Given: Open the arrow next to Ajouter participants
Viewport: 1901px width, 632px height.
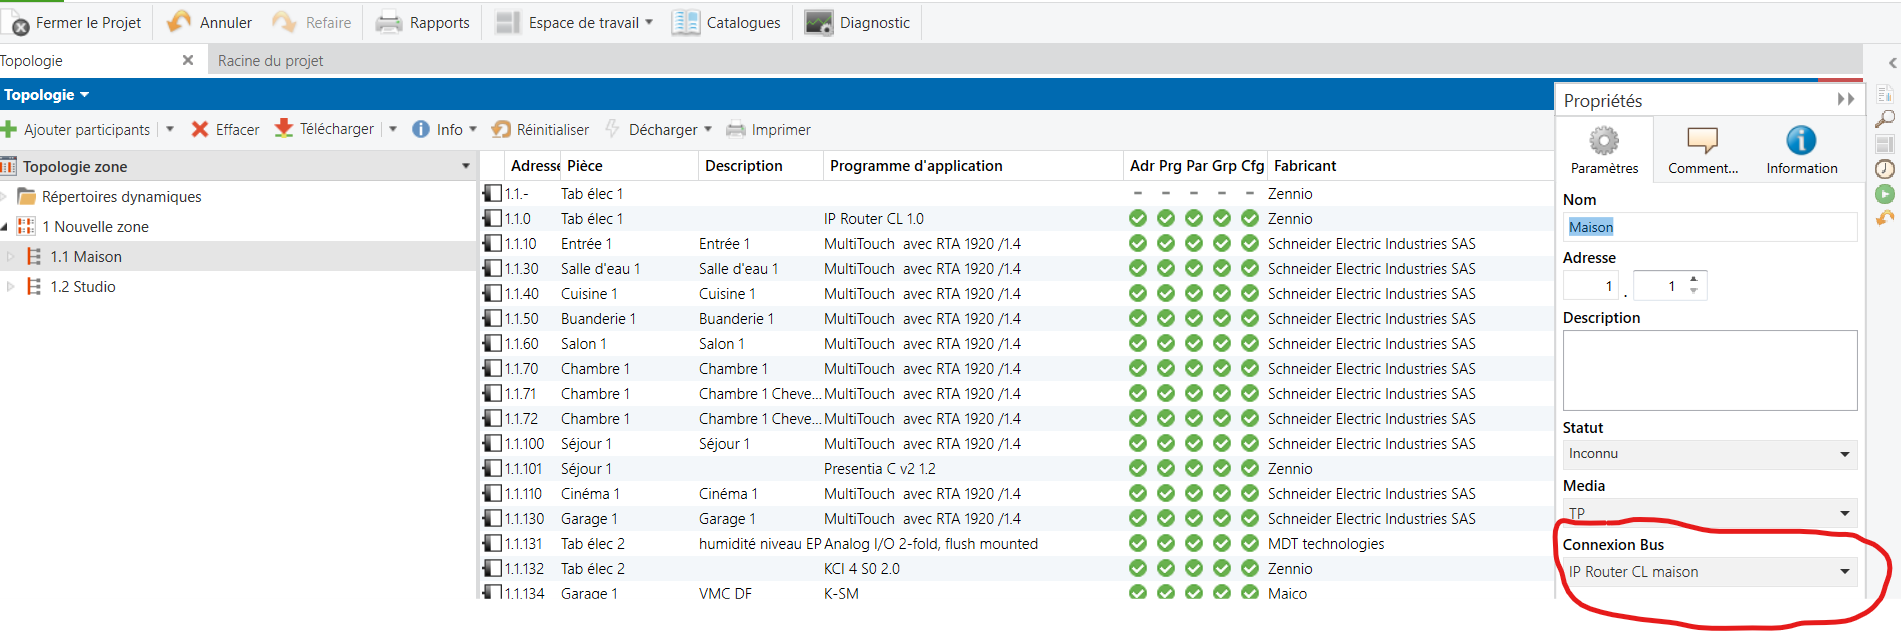Looking at the screenshot, I should pos(170,129).
